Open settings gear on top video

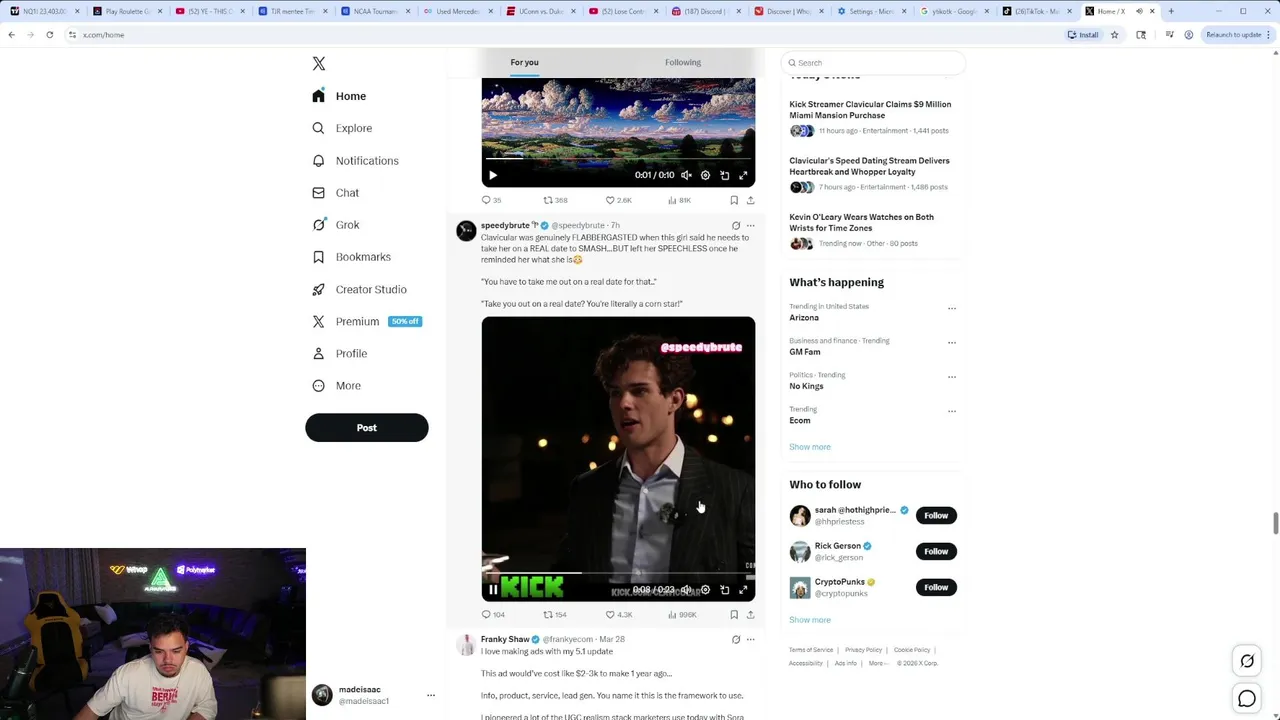point(705,175)
